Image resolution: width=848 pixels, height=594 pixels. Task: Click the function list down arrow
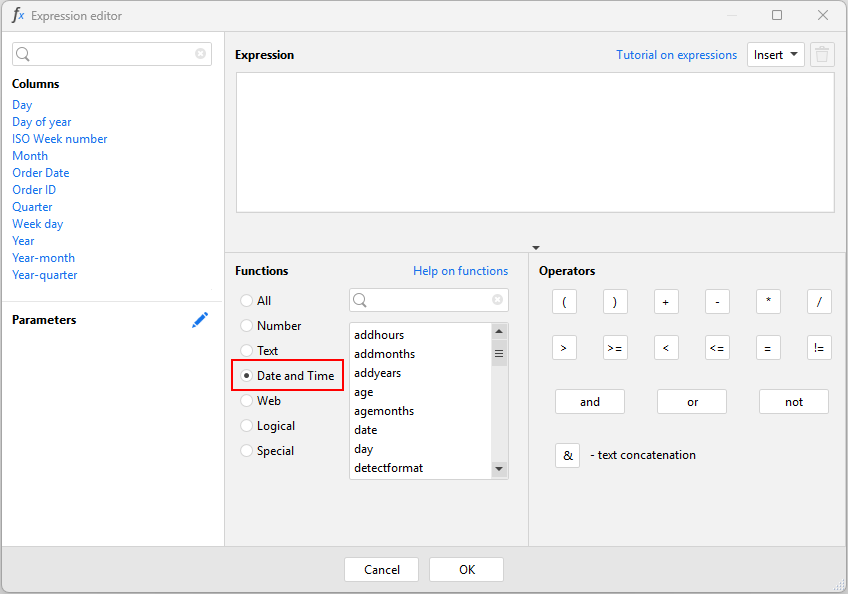point(499,468)
